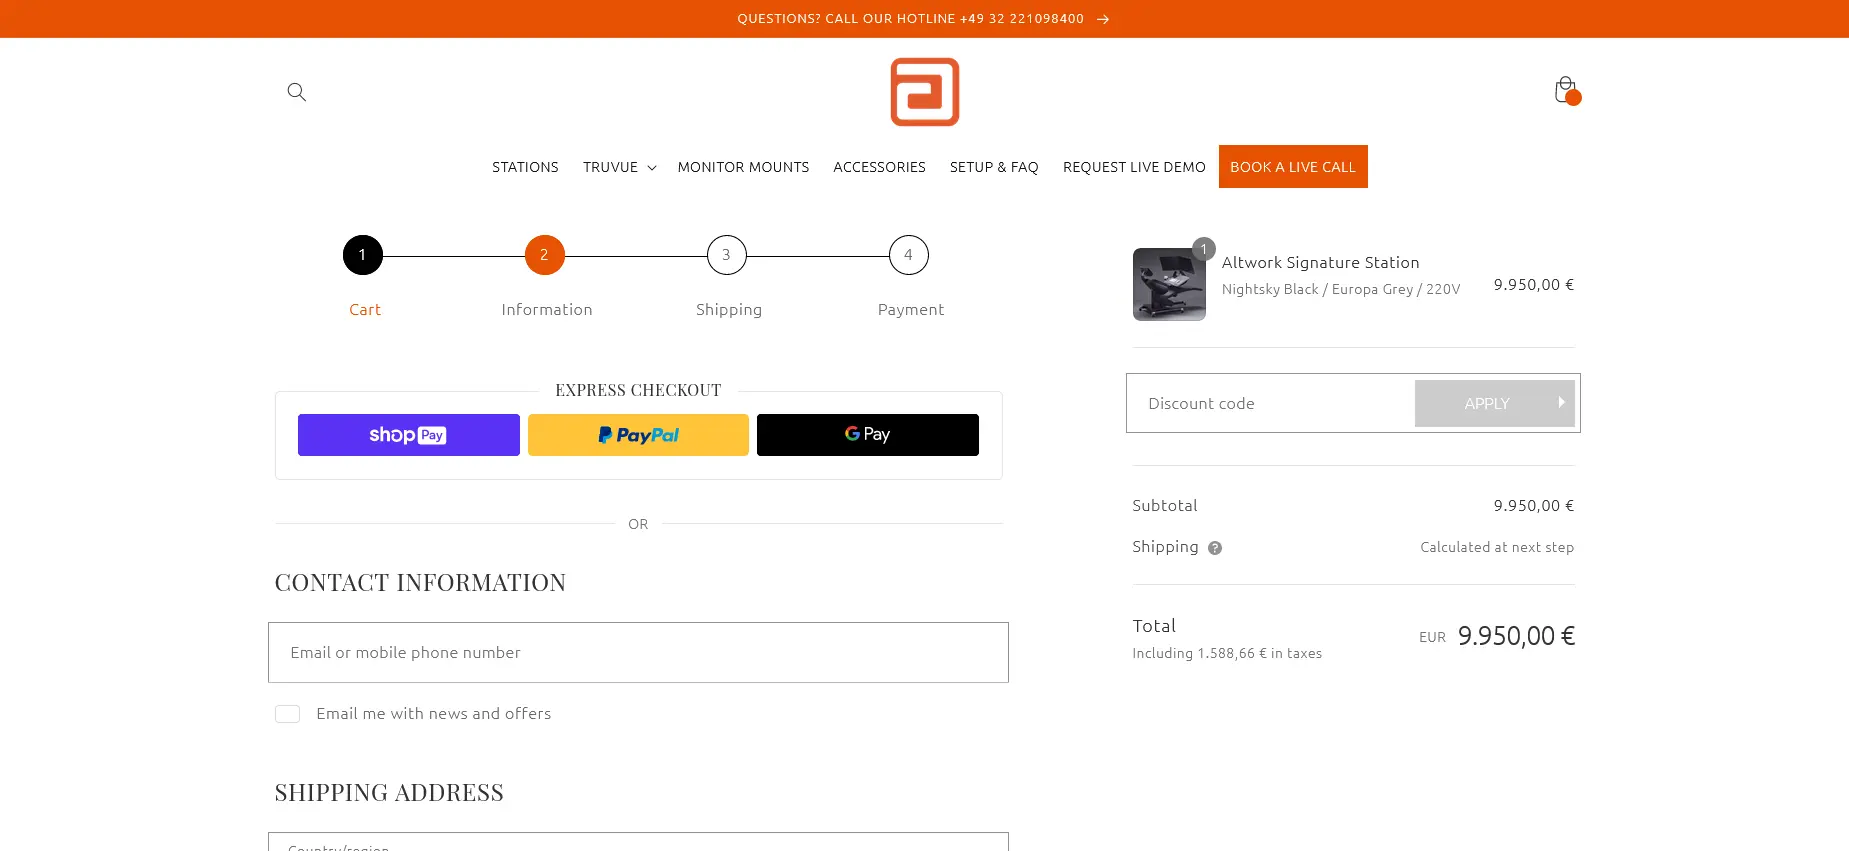
Task: Click the APPLY discount button
Action: pyautogui.click(x=1495, y=403)
